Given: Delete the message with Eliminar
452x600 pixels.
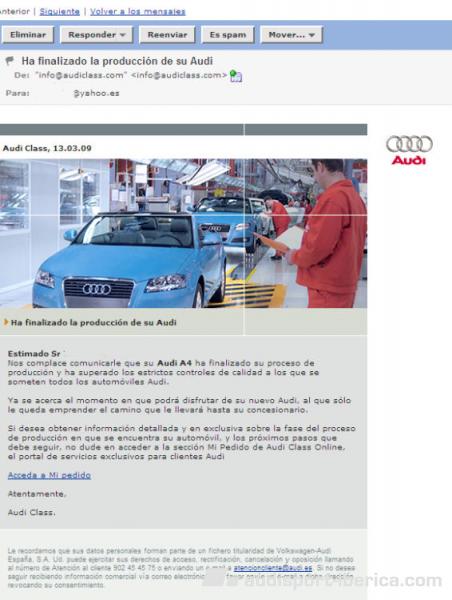Looking at the screenshot, I should pyautogui.click(x=28, y=35).
